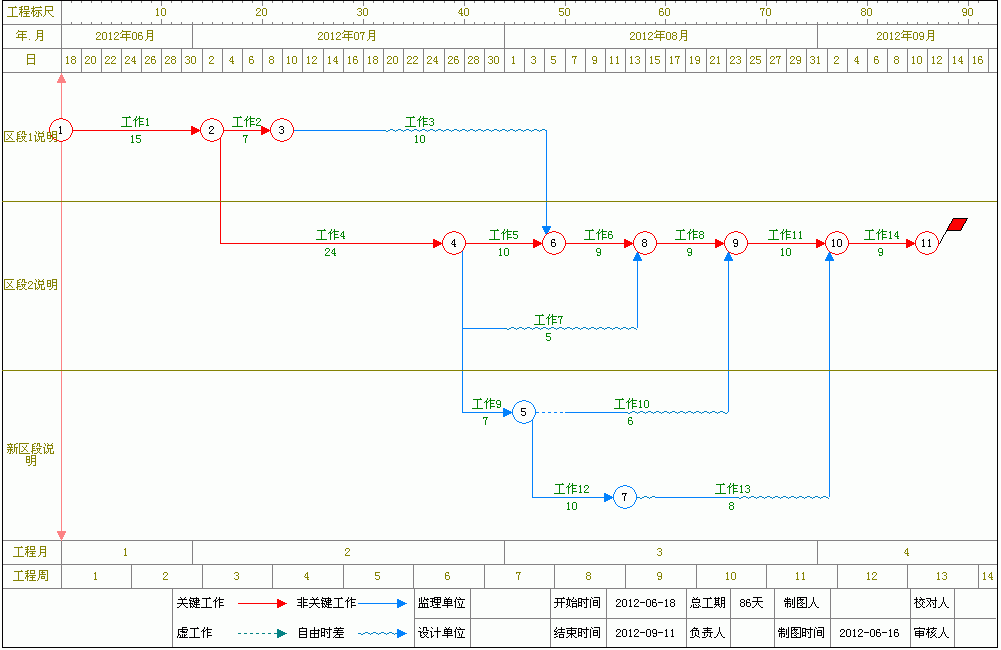
Task: Click drawing date 2012-06-16 cell
Action: (x=869, y=633)
